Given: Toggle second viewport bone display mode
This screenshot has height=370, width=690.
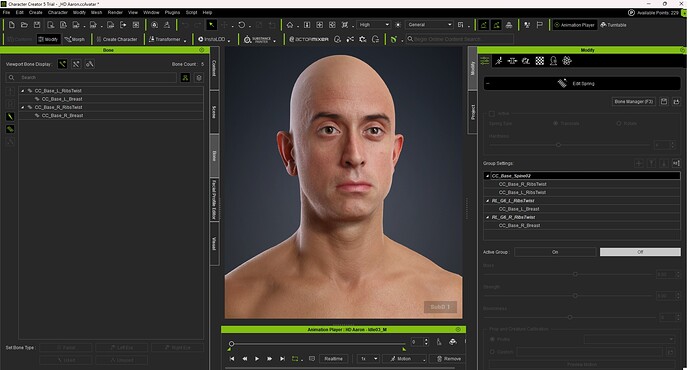Looking at the screenshot, I should 76,64.
